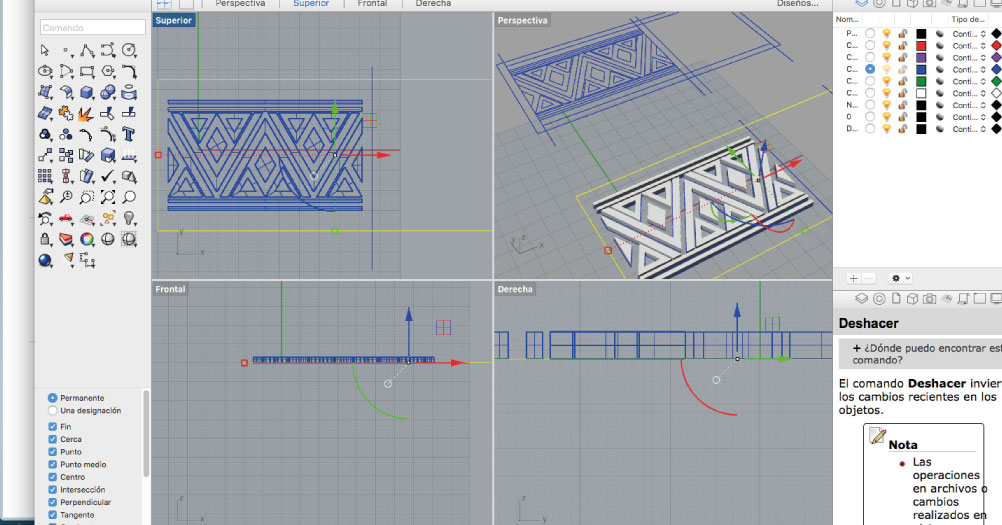Change the green layer color swatch
The width and height of the screenshot is (1002, 525).
click(921, 81)
